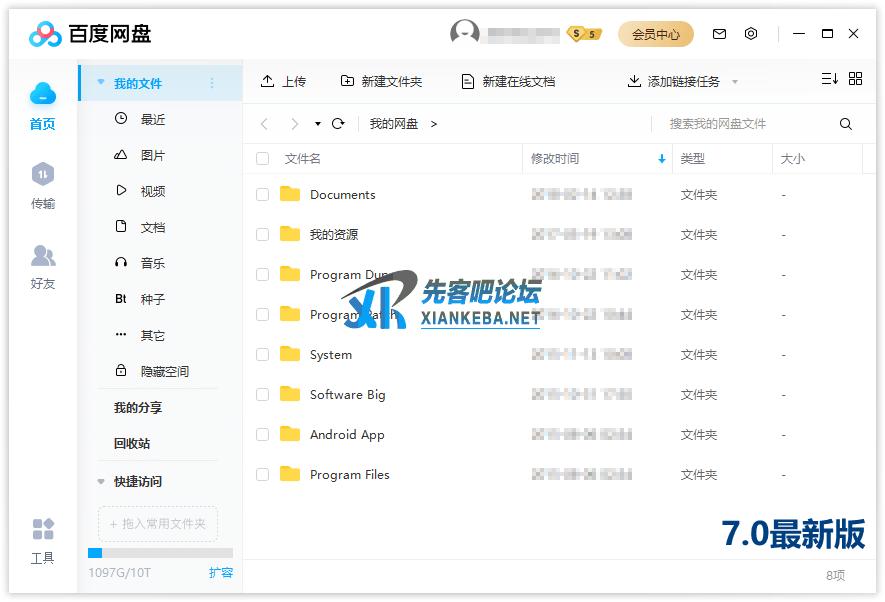Collapse the 我的文件 tree section
This screenshot has height=602, width=885.
point(101,83)
